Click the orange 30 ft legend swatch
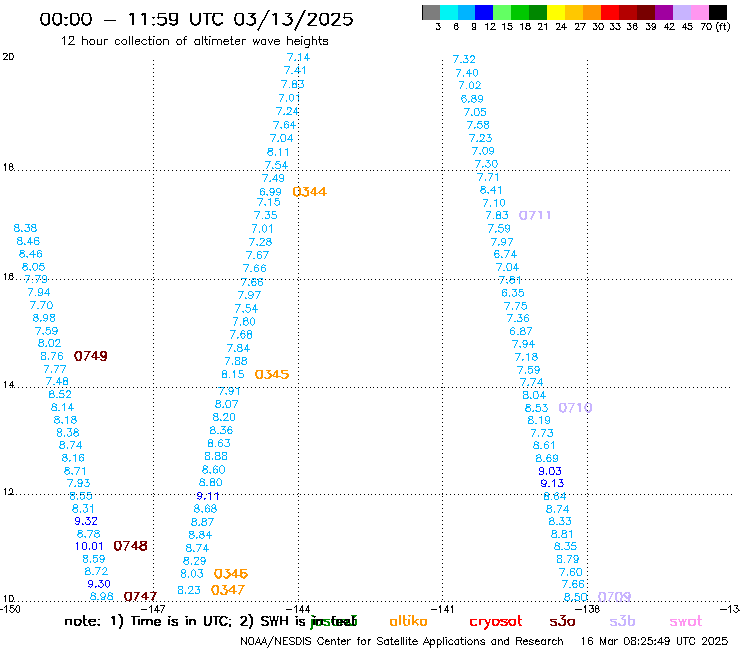 592,12
